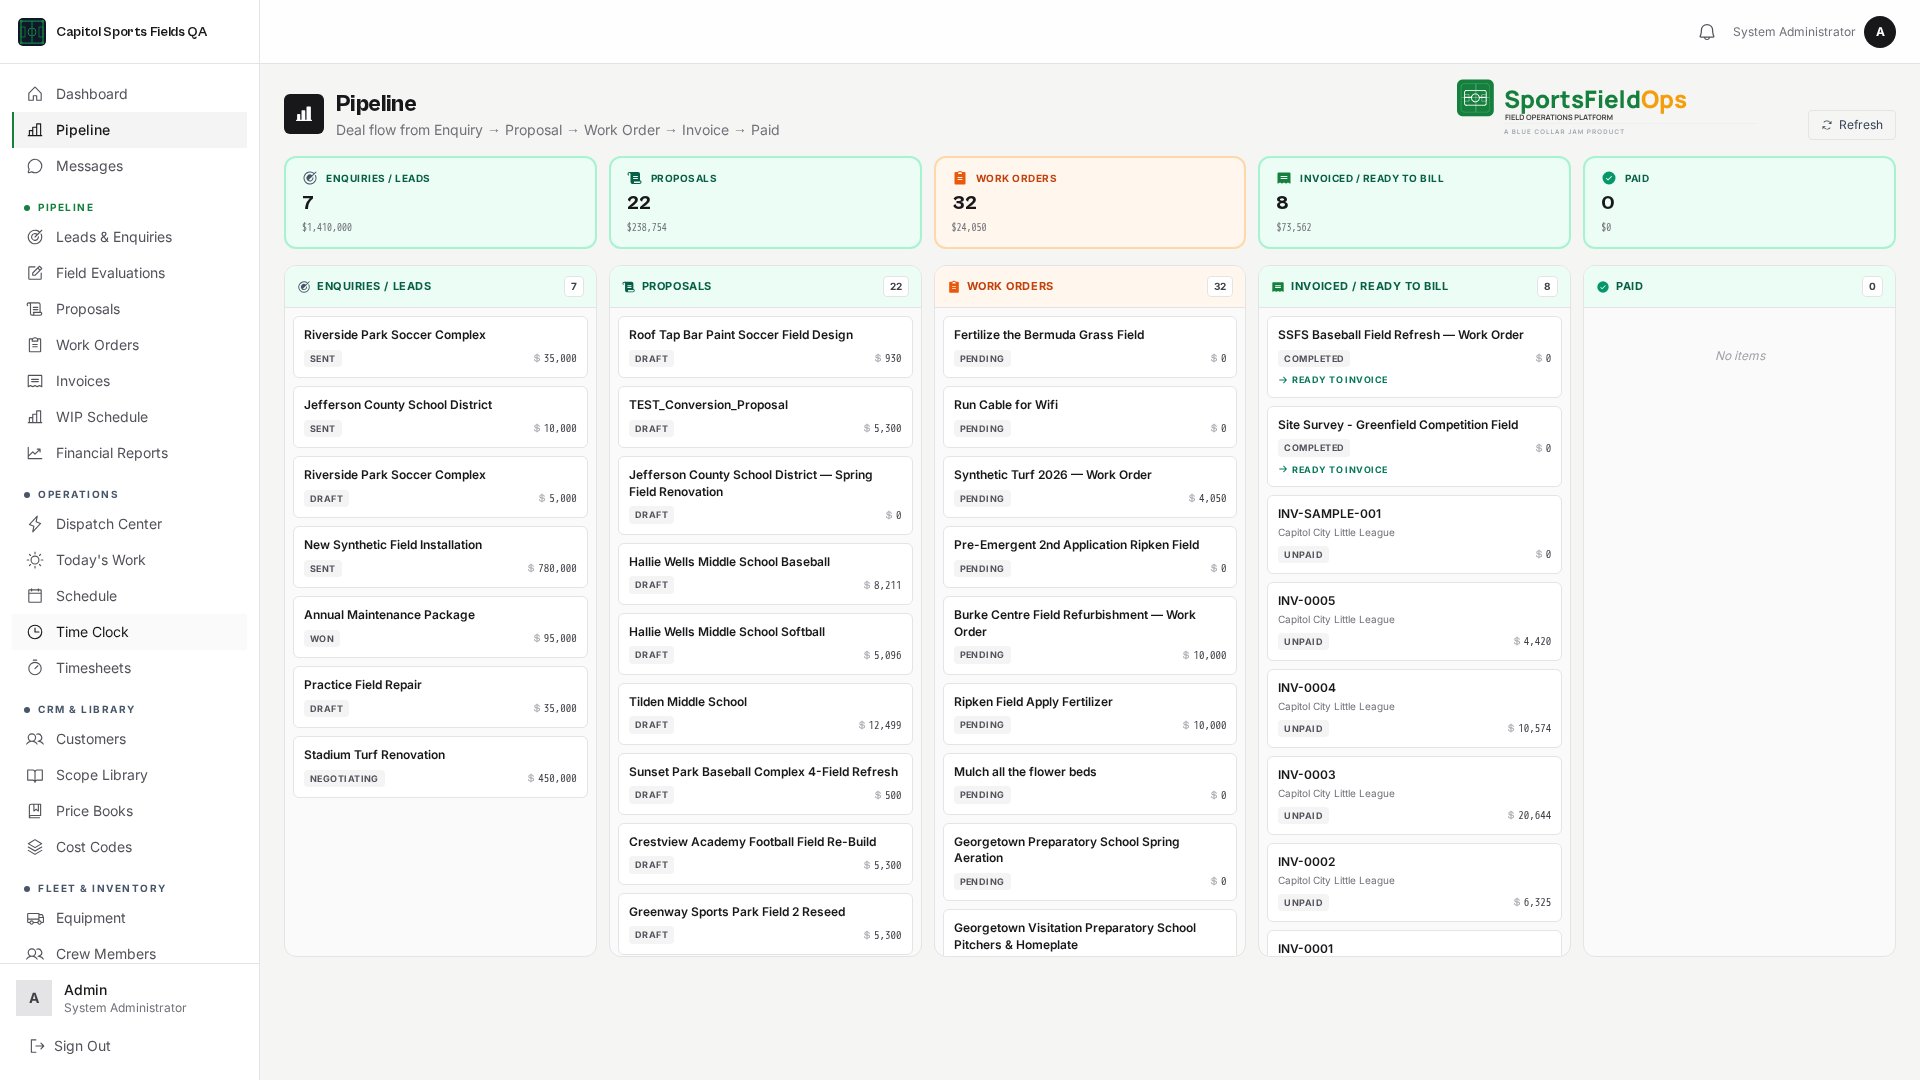Click the Scope Library book icon
This screenshot has height=1080, width=1920.
(35, 775)
